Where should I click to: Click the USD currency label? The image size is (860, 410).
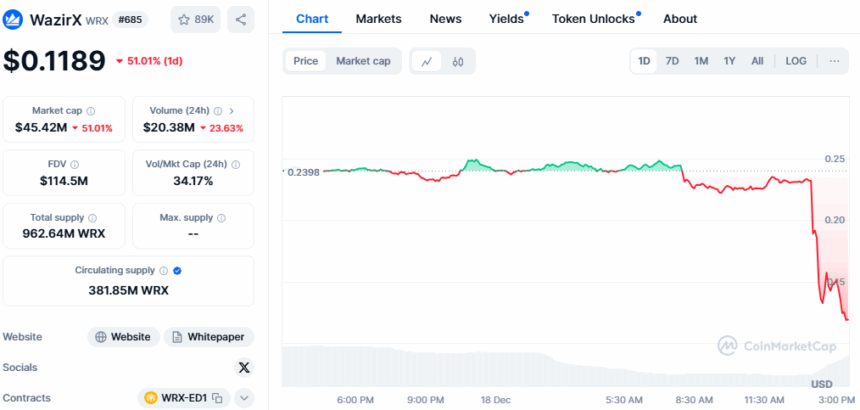tap(822, 384)
